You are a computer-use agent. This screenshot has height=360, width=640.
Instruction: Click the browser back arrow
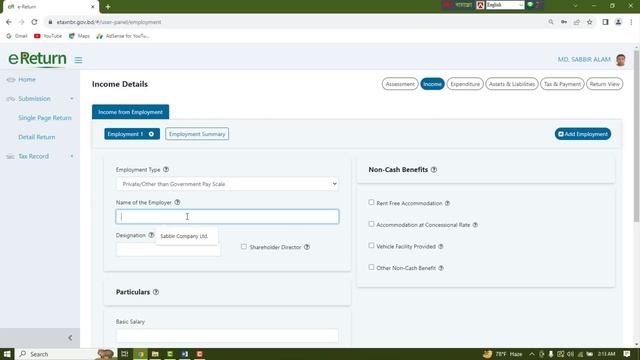coord(9,22)
